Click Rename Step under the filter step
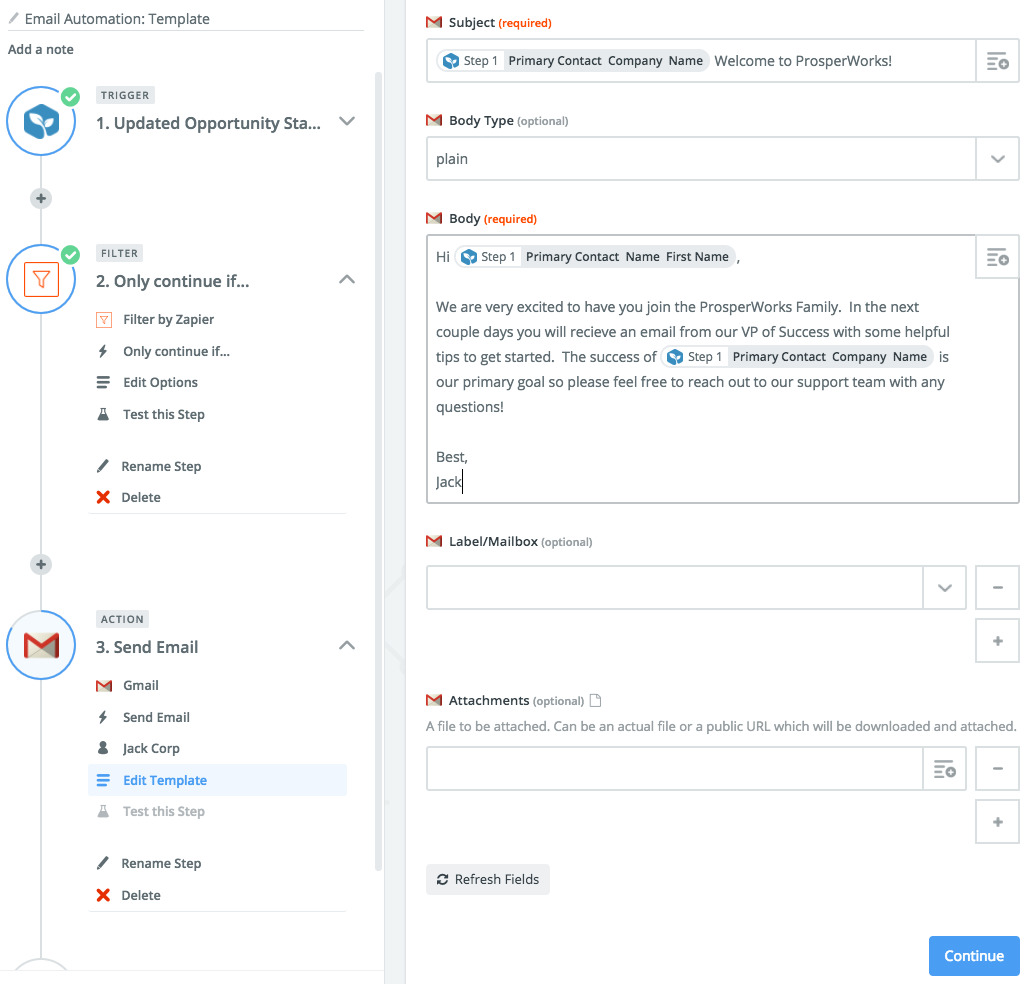The width and height of the screenshot is (1027, 984). pyautogui.click(x=161, y=466)
